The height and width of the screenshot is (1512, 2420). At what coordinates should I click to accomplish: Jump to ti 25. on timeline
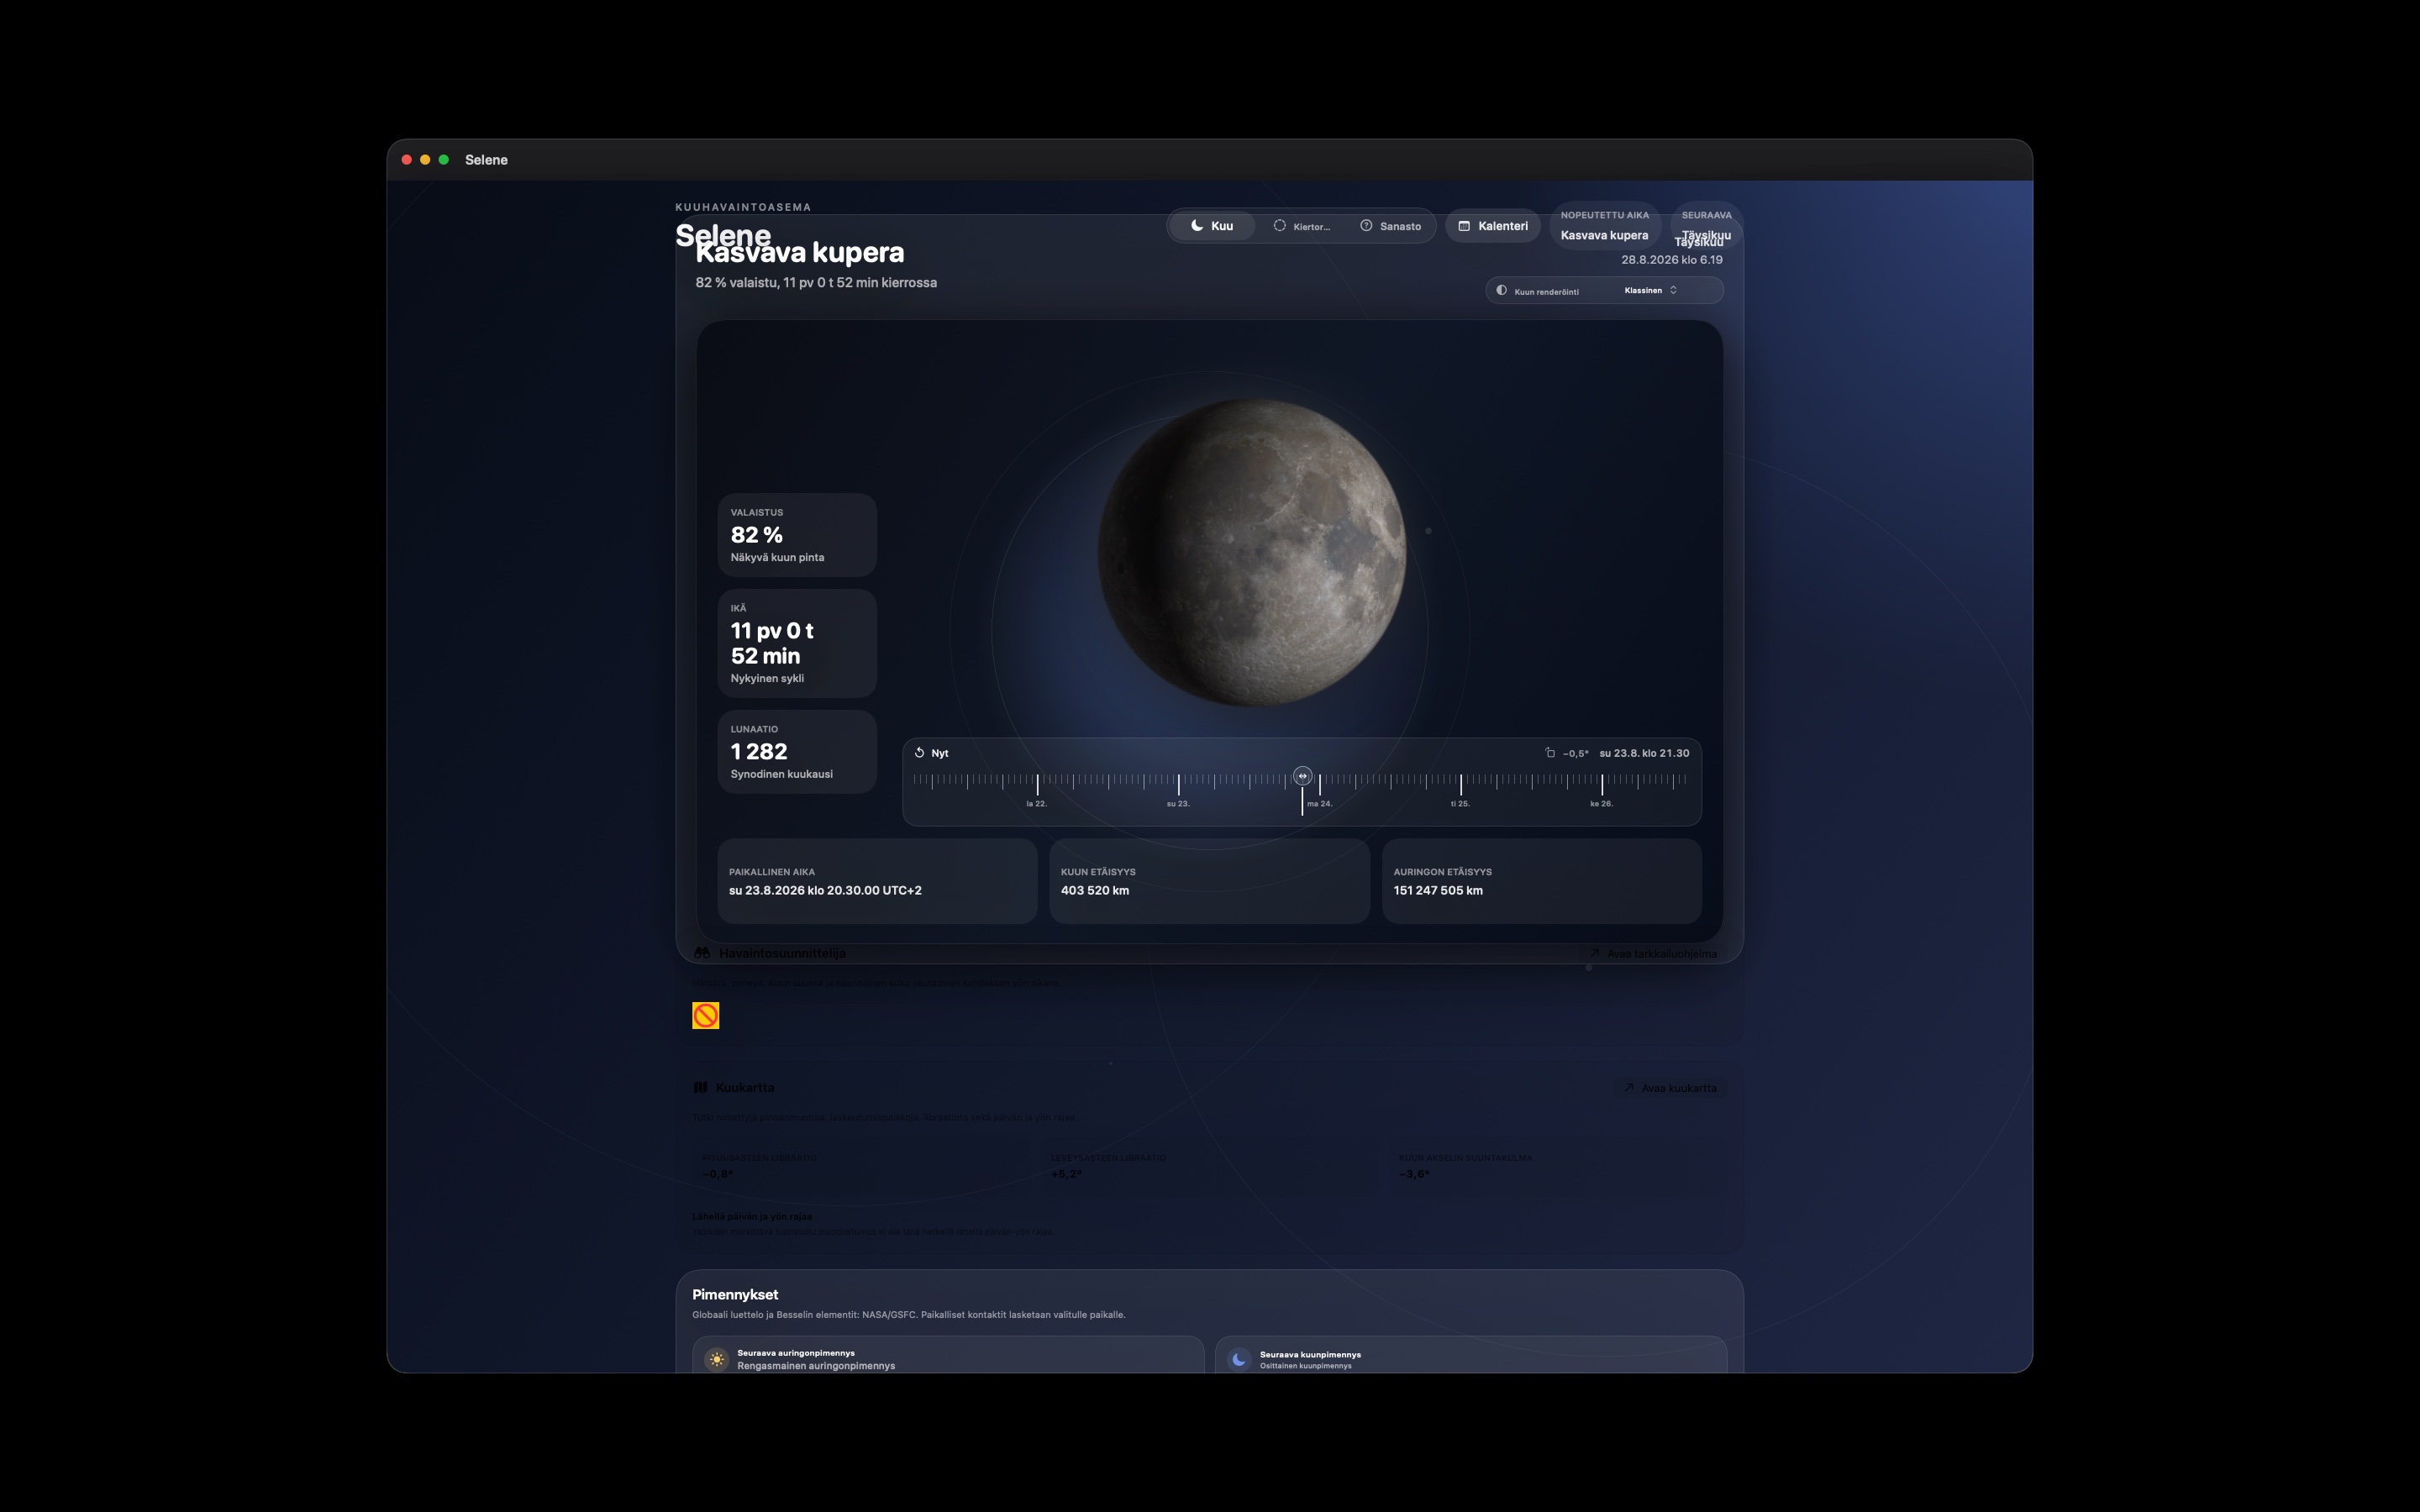tap(1460, 803)
